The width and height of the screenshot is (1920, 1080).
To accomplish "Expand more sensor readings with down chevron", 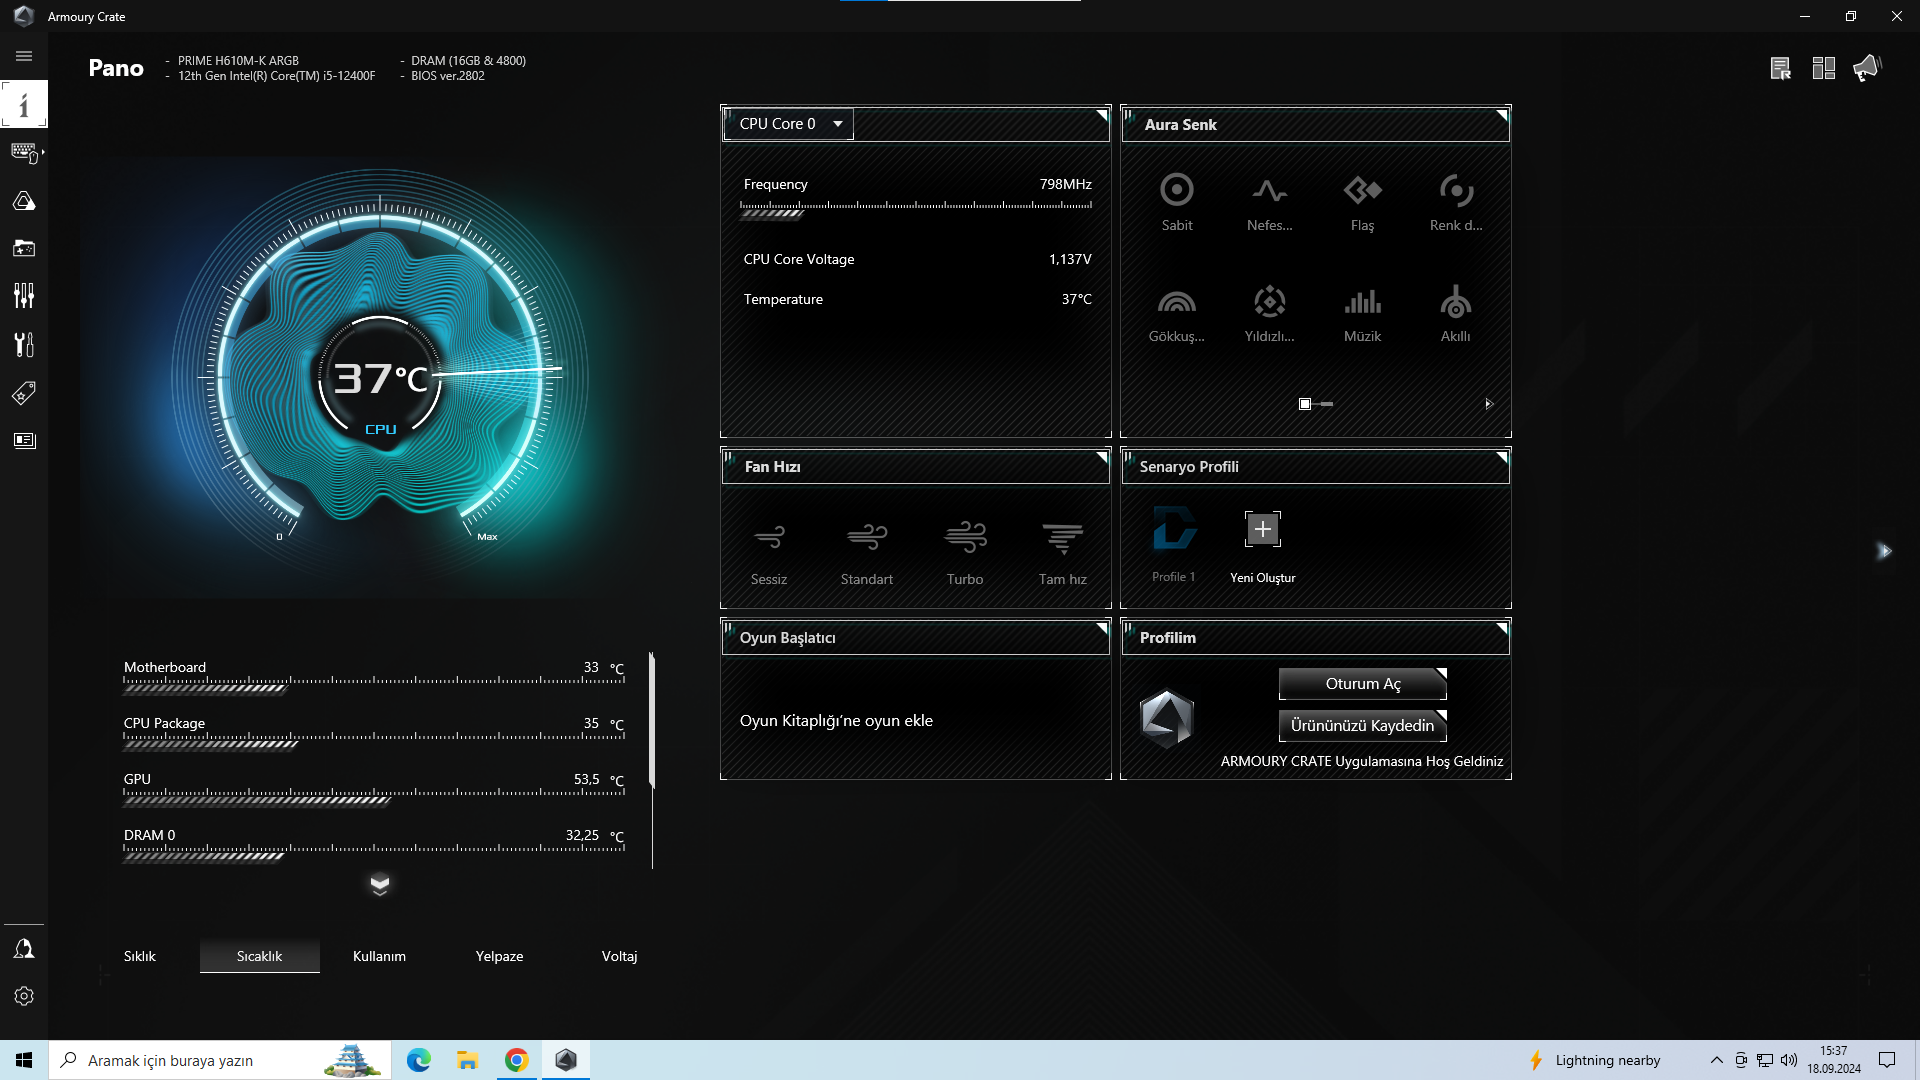I will point(380,884).
